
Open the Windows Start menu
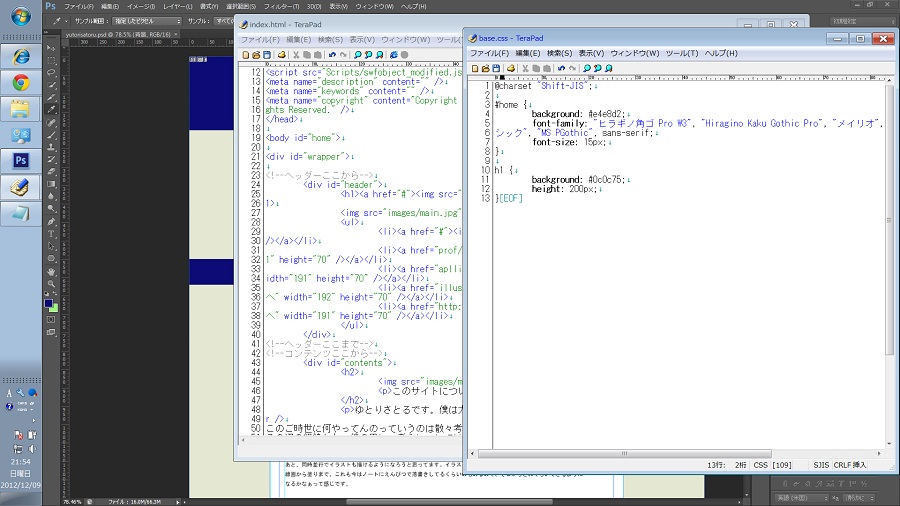pyautogui.click(x=21, y=17)
